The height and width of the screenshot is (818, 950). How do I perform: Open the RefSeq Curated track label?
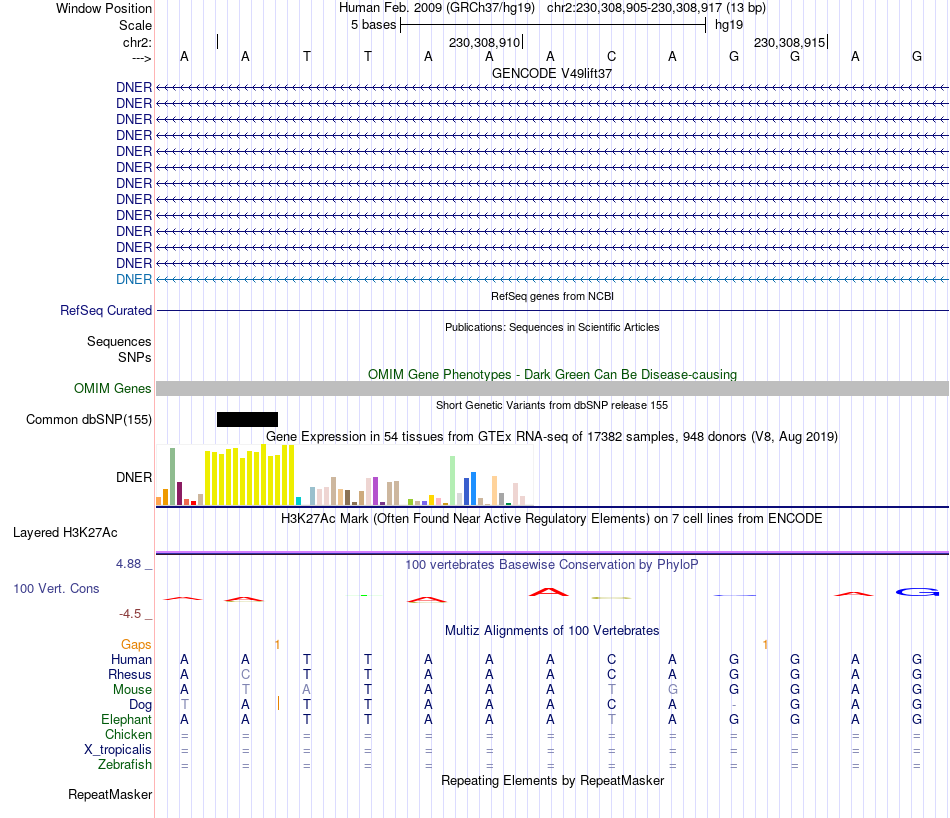point(106,310)
